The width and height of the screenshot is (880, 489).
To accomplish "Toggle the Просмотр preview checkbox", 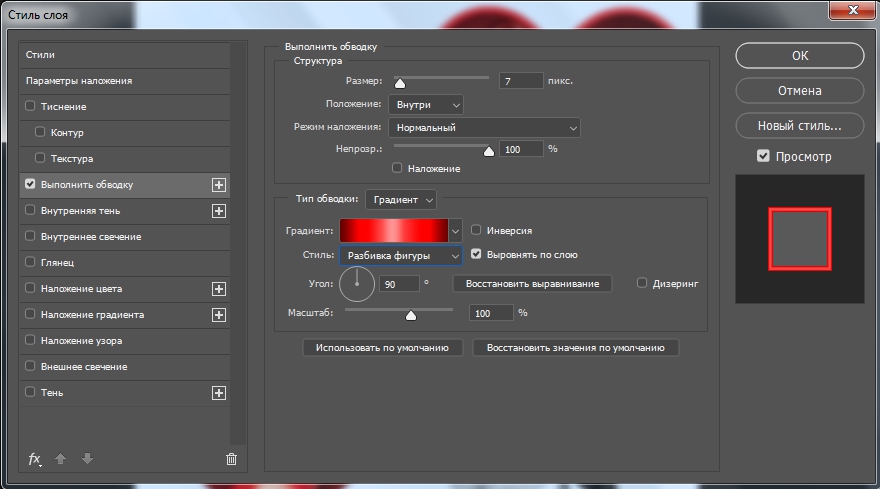I will tap(763, 156).
